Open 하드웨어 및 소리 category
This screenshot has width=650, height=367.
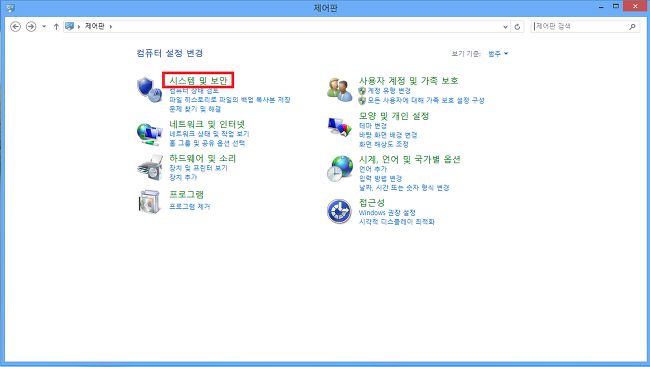tap(202, 158)
